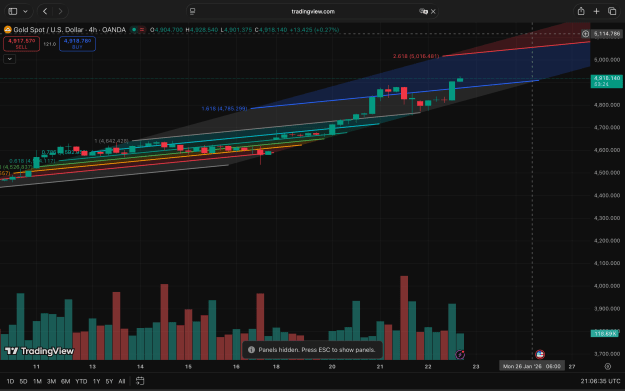Click the 4,918.140 current price label
625x391 pixels.
point(606,81)
